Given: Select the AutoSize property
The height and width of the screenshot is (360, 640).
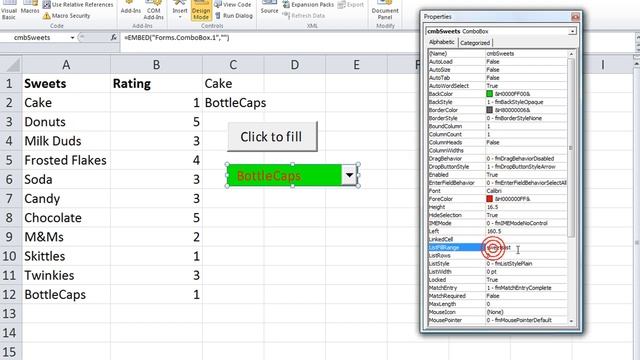Looking at the screenshot, I should tap(498, 70).
